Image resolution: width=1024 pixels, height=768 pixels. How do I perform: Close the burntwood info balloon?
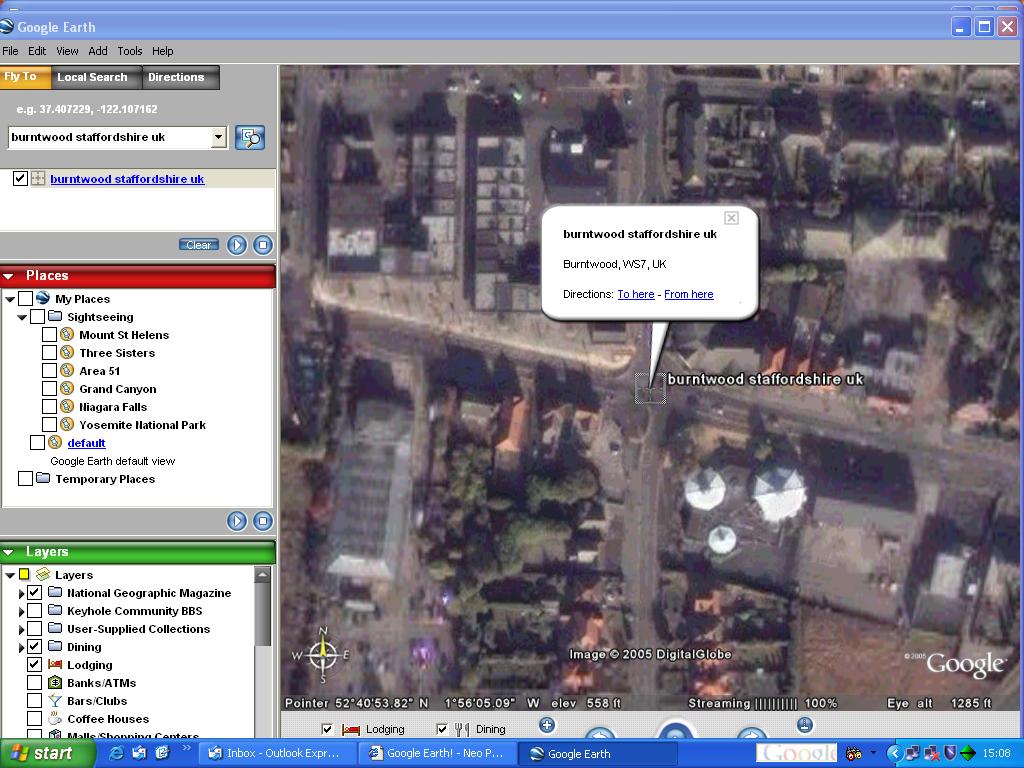point(731,218)
